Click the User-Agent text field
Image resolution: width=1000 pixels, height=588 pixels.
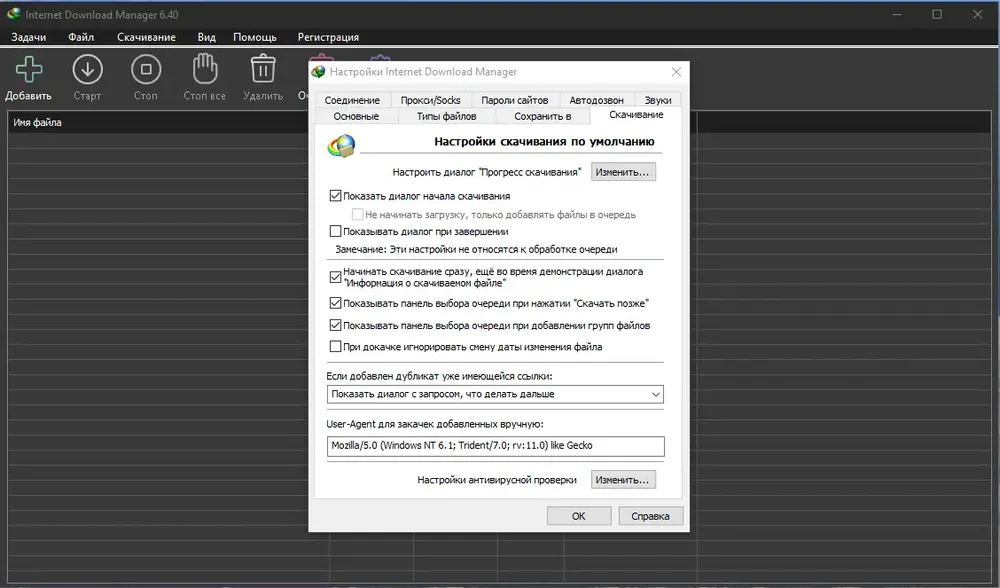point(496,446)
